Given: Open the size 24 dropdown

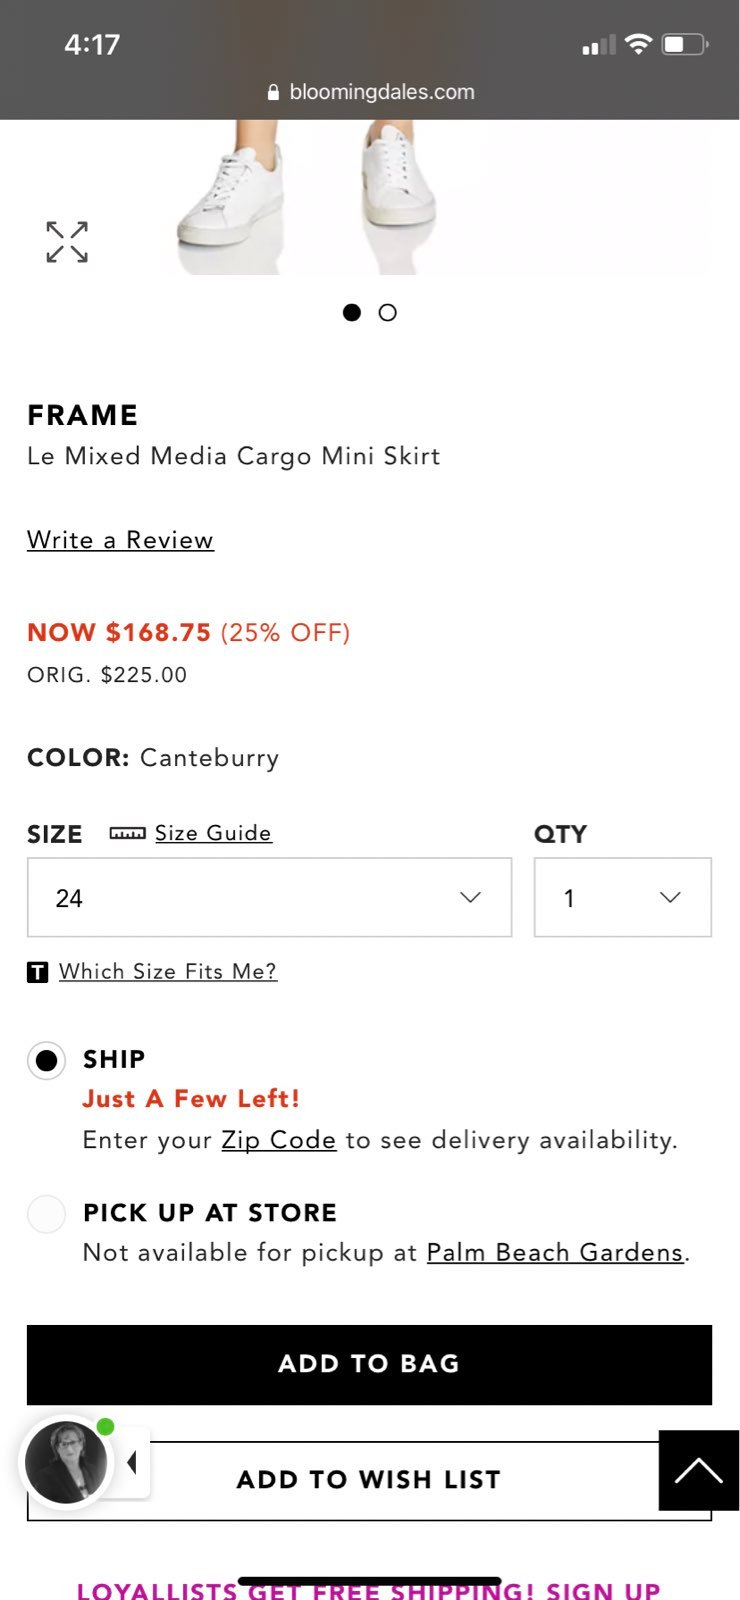Looking at the screenshot, I should point(269,897).
